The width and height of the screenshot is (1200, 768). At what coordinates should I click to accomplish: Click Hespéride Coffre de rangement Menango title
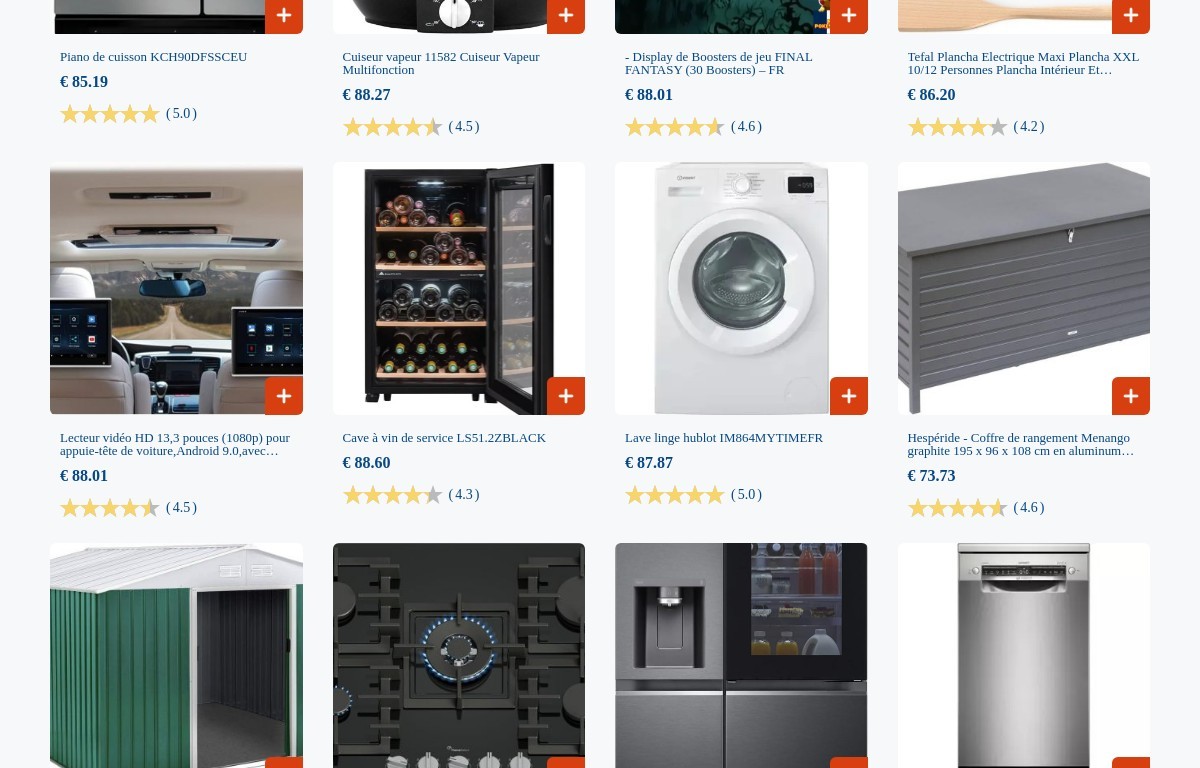[1020, 444]
